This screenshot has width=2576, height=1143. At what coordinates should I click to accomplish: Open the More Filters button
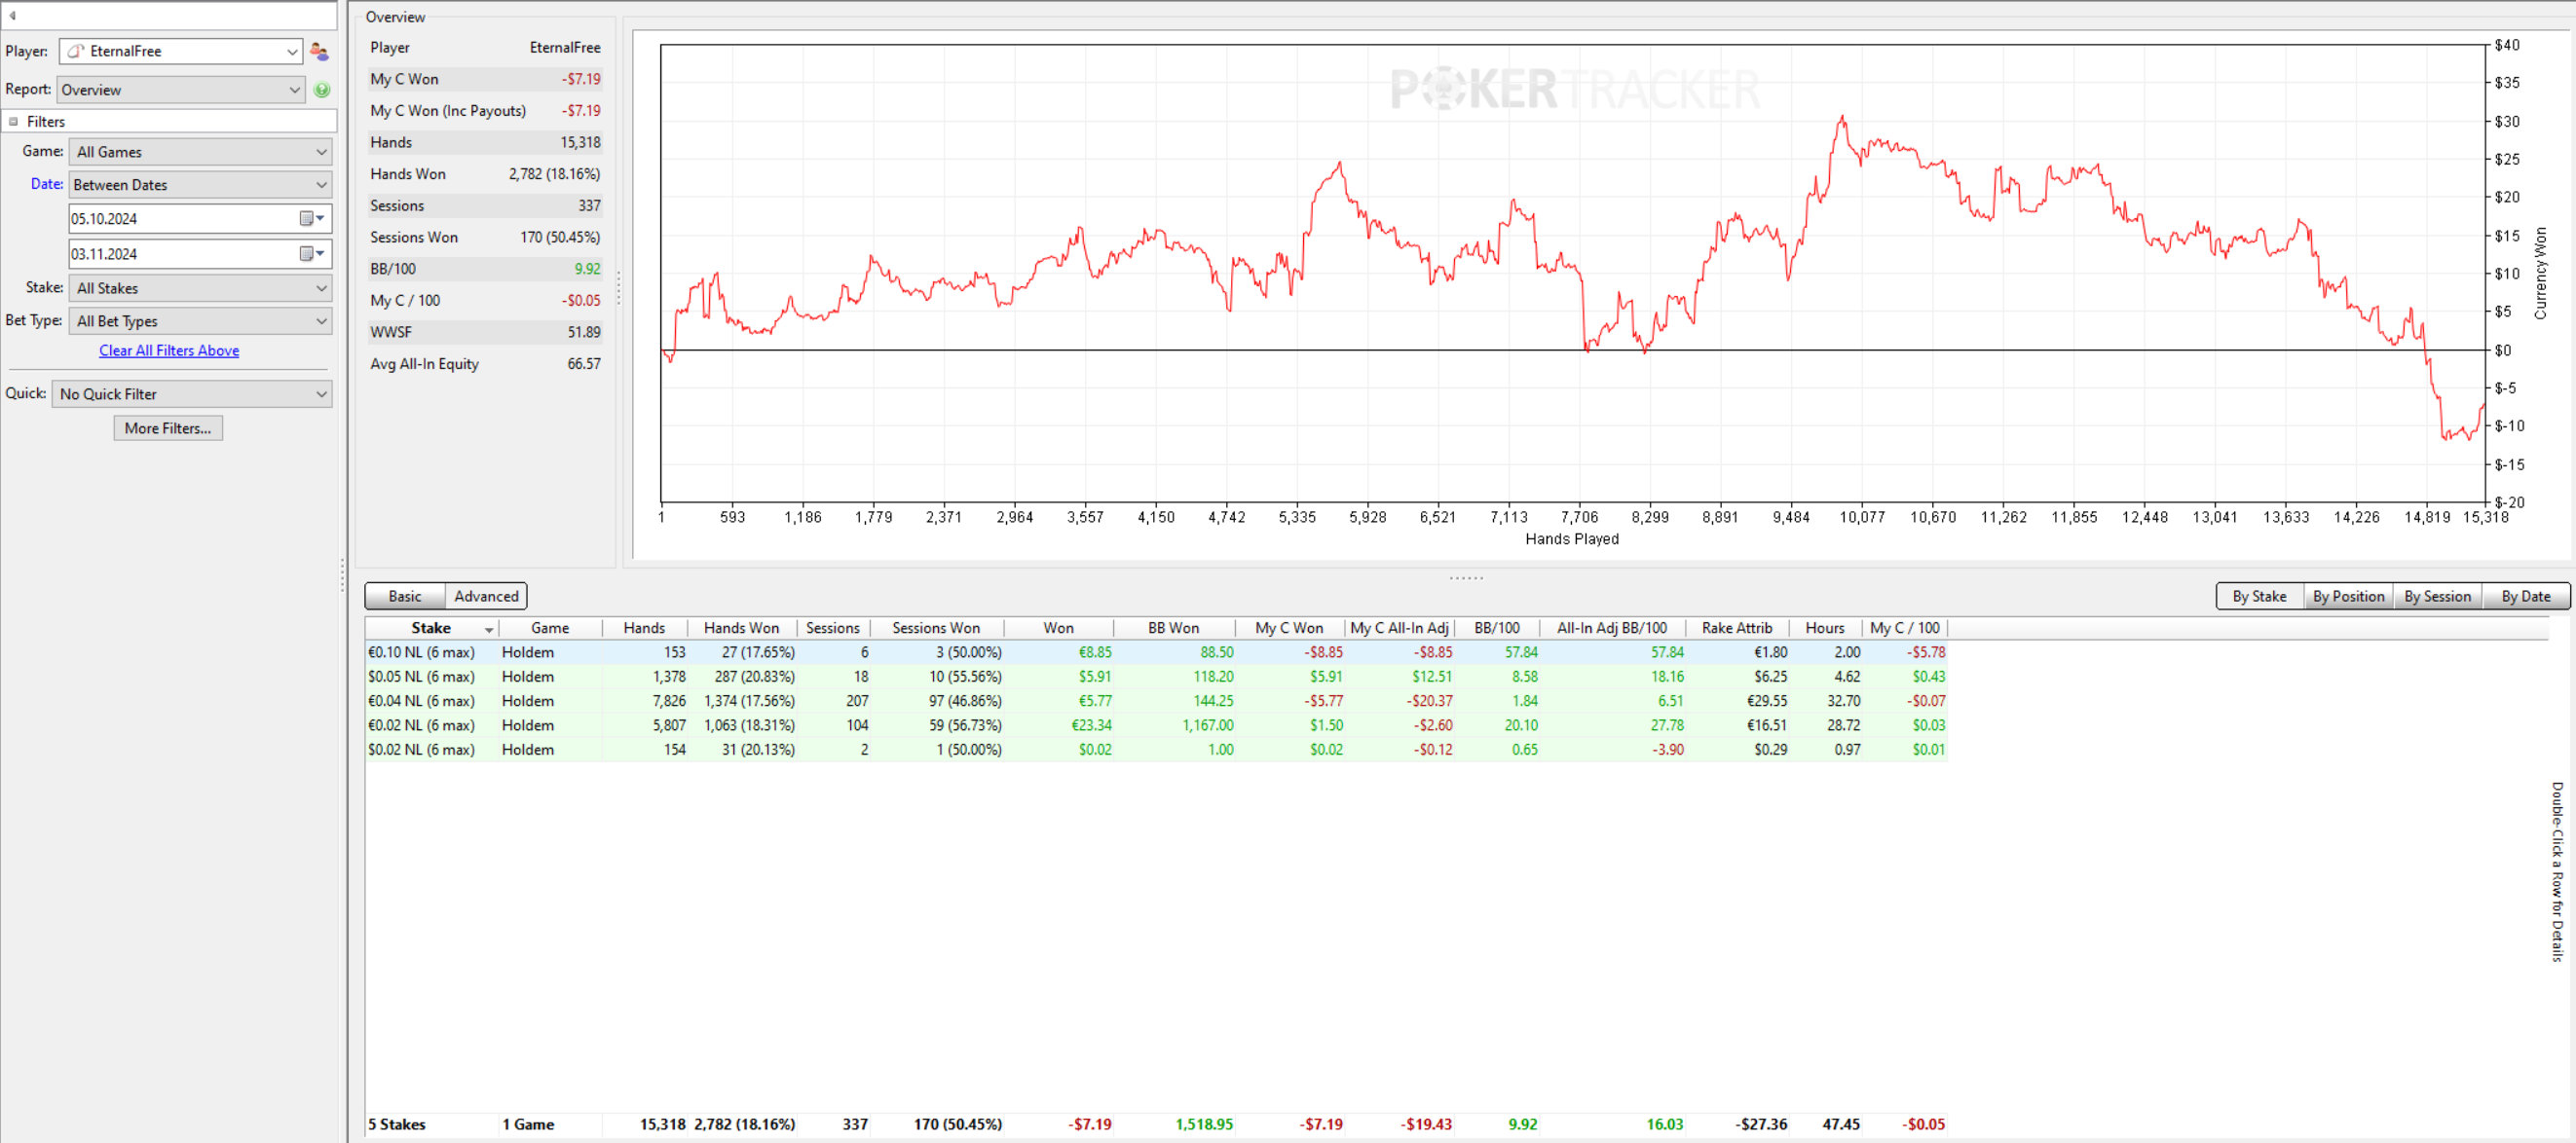click(168, 428)
